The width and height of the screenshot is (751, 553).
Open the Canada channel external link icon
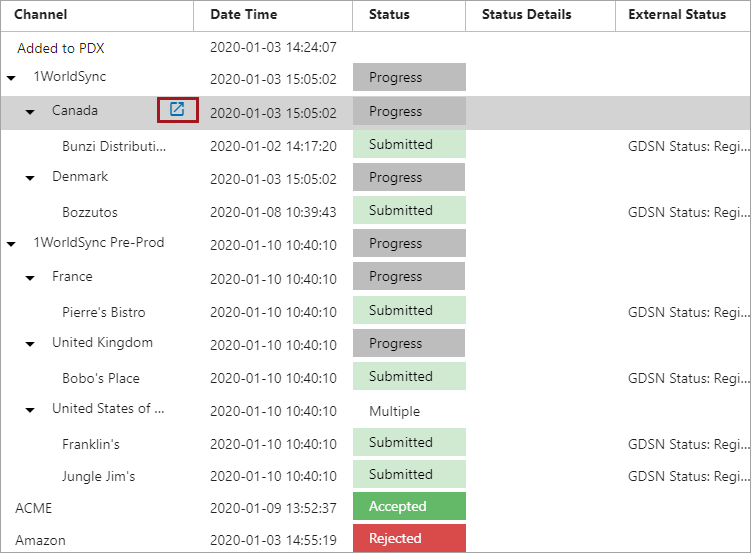coord(177,110)
